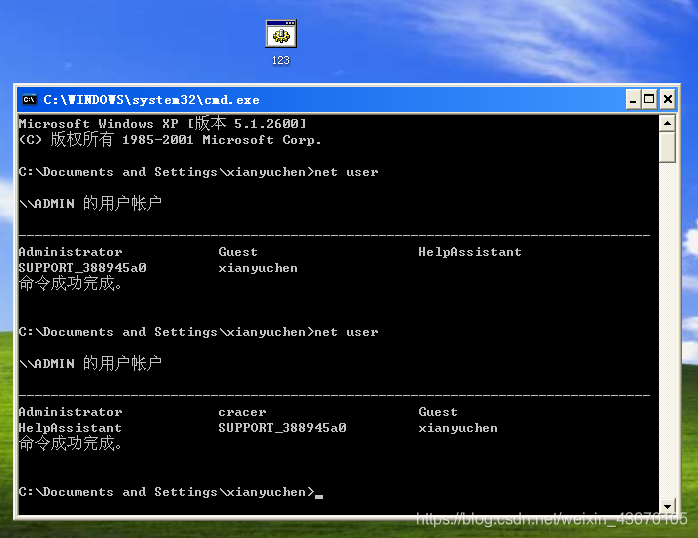This screenshot has height=538, width=698.
Task: Click the console scrollbar up arrow
Action: (x=667, y=123)
